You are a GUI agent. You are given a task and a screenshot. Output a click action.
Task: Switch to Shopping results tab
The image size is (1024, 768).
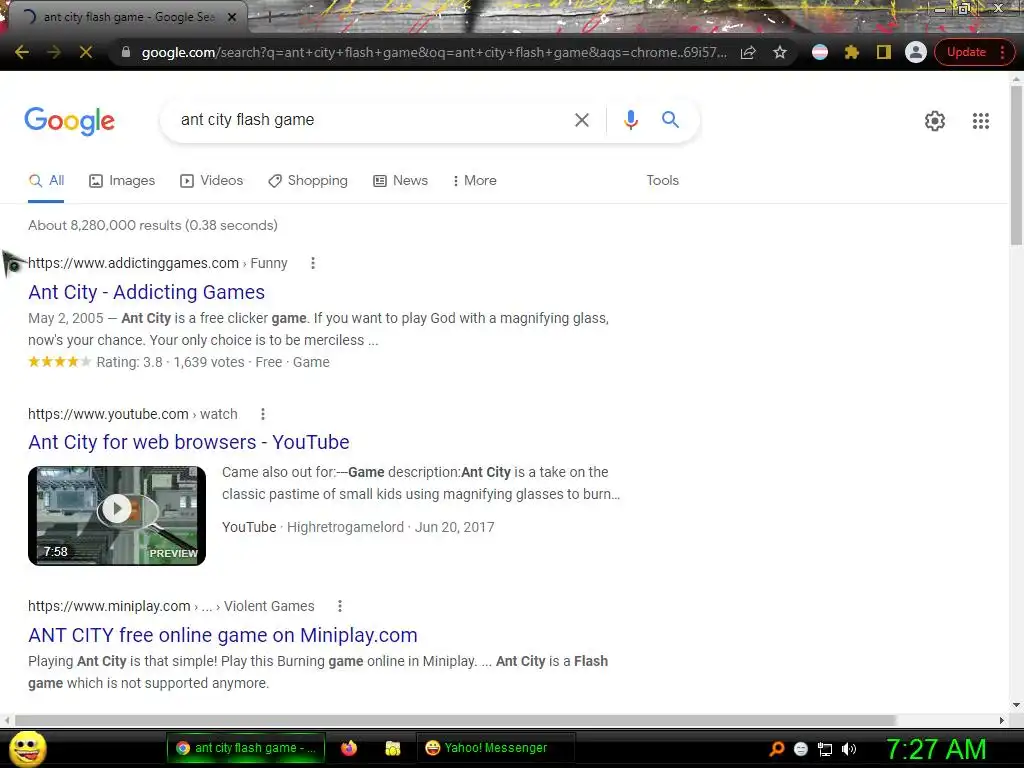308,181
